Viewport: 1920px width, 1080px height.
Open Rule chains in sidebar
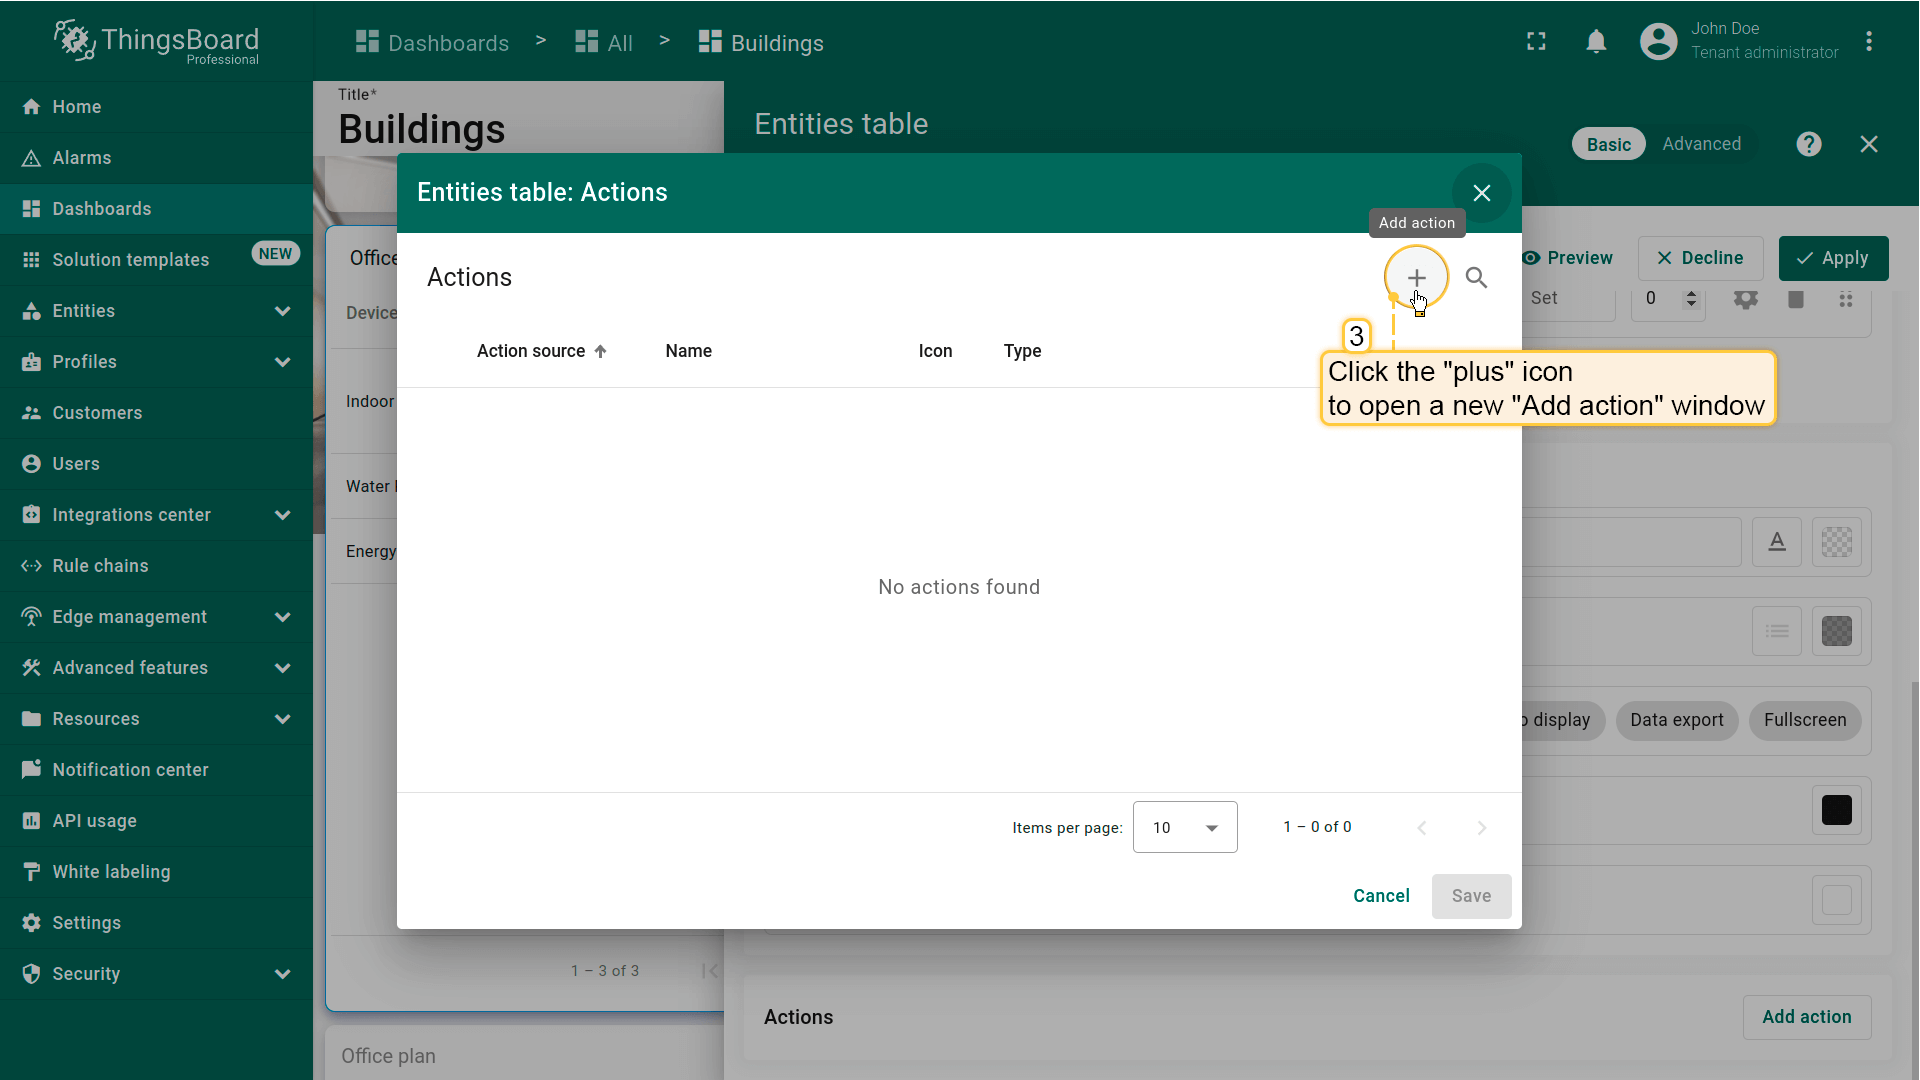100,566
